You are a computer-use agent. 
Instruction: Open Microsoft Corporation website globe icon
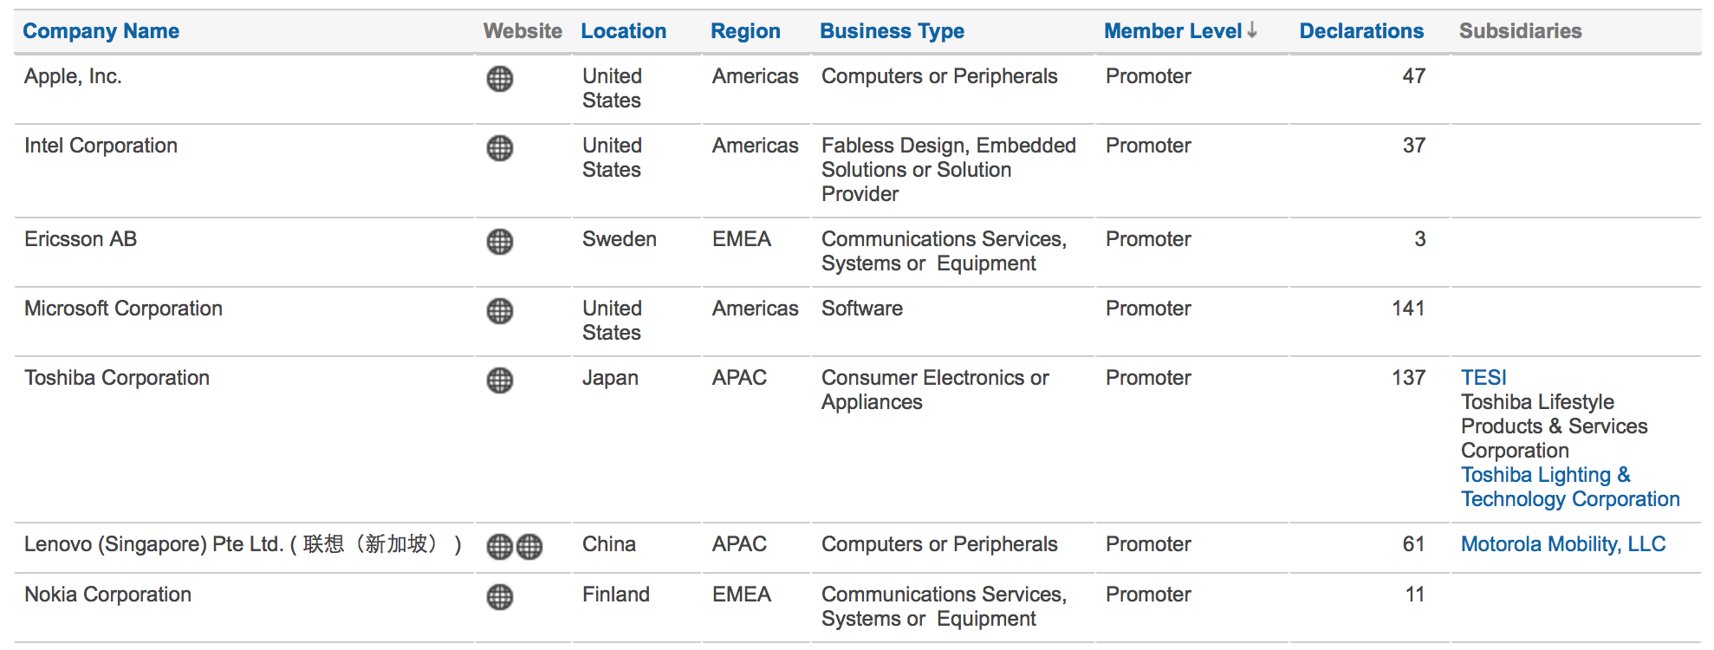pyautogui.click(x=499, y=311)
